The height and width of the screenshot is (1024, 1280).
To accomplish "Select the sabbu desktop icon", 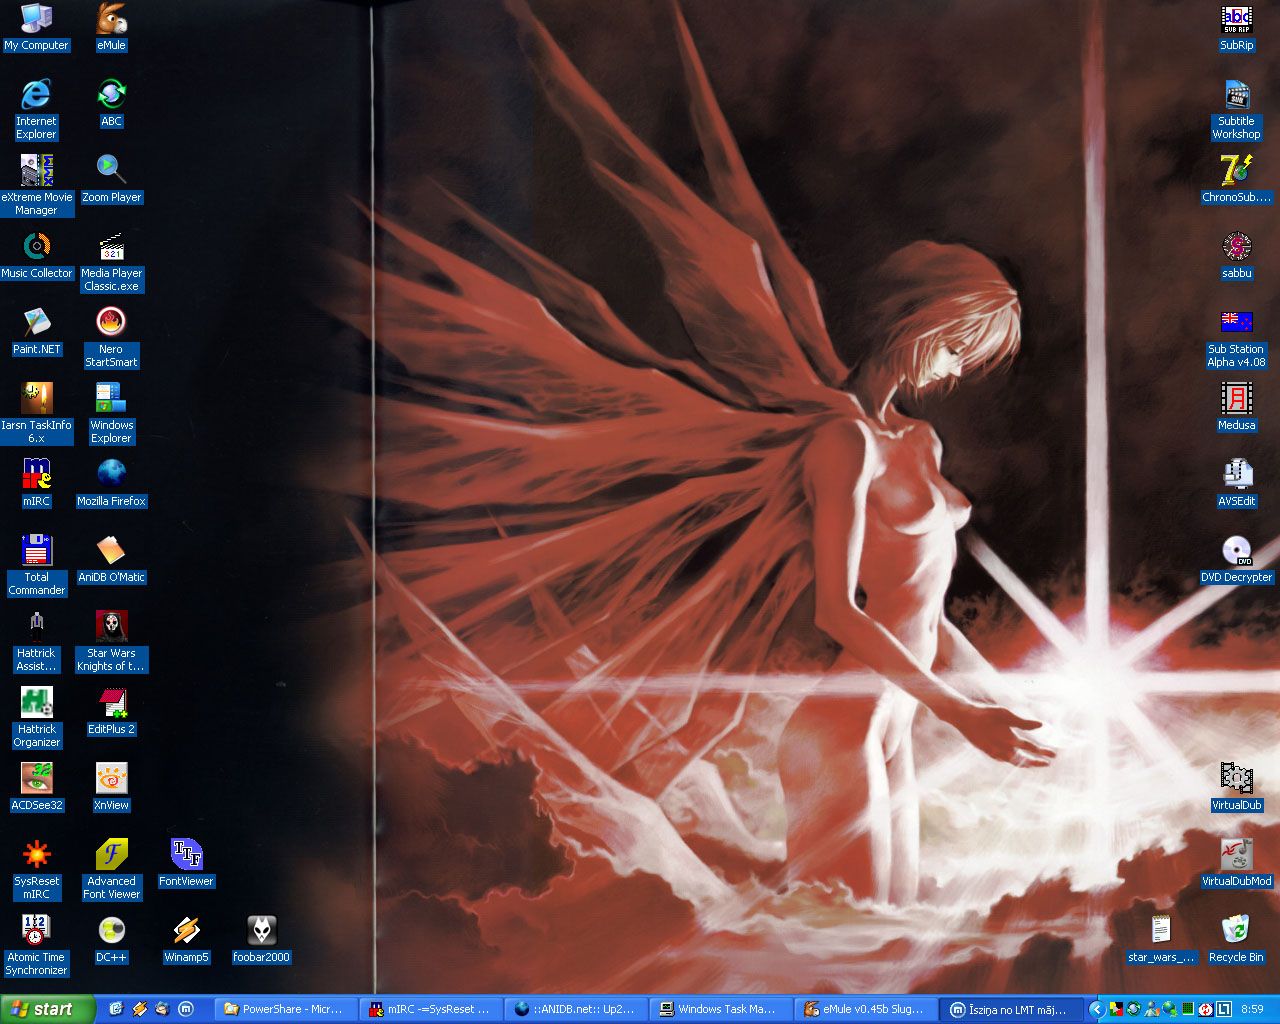I will point(1236,255).
